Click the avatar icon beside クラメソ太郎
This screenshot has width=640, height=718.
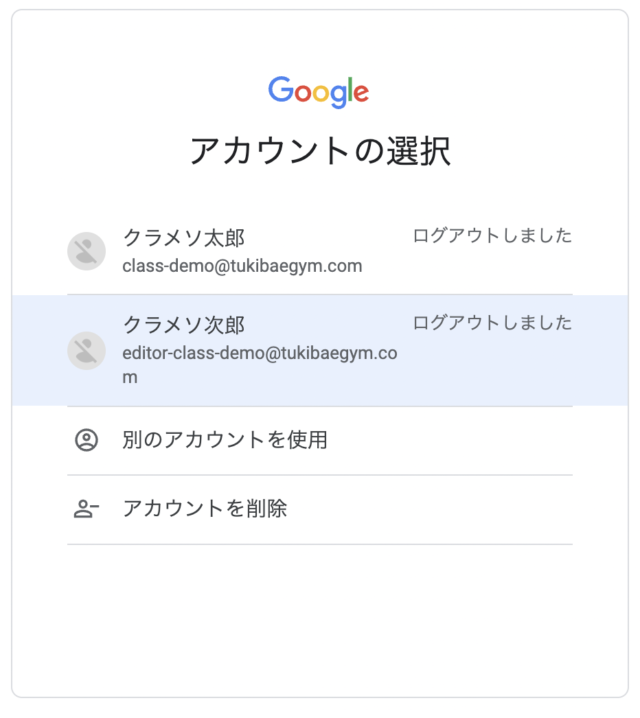pos(87,251)
